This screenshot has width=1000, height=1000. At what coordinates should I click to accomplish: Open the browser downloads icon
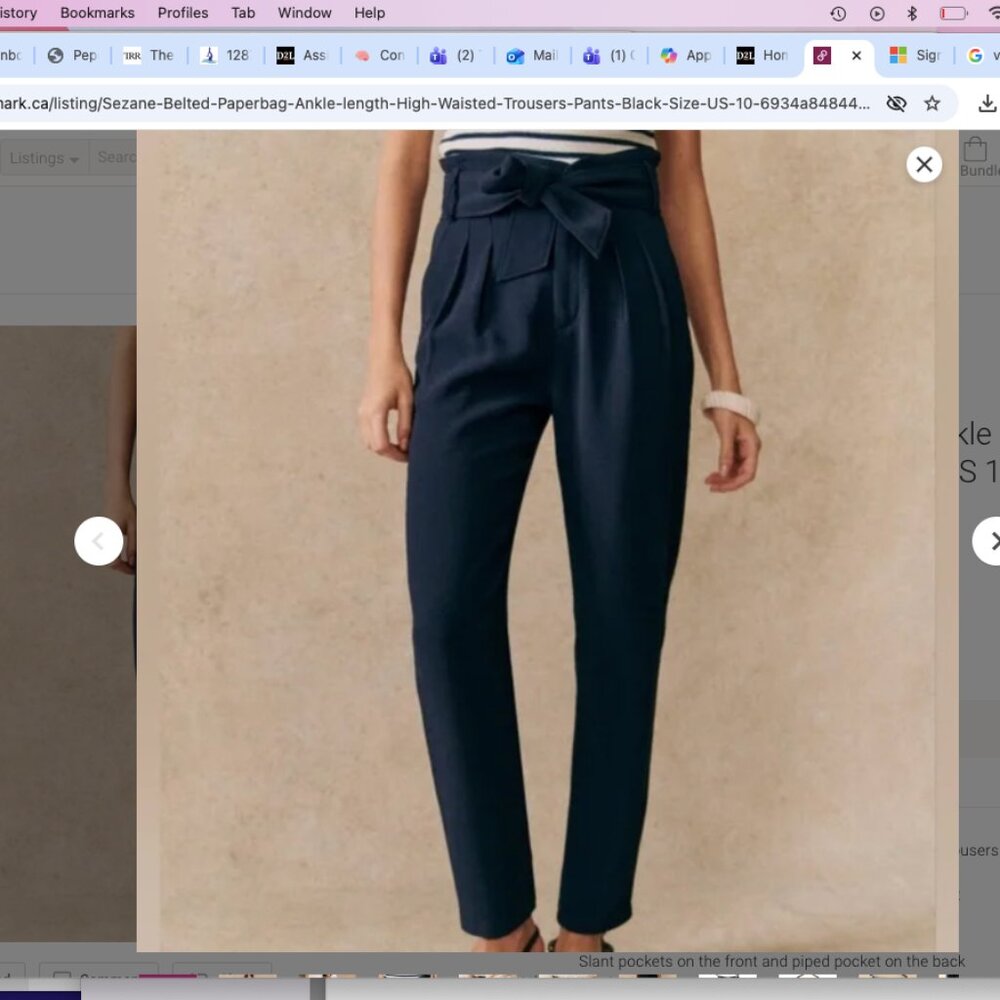(987, 103)
